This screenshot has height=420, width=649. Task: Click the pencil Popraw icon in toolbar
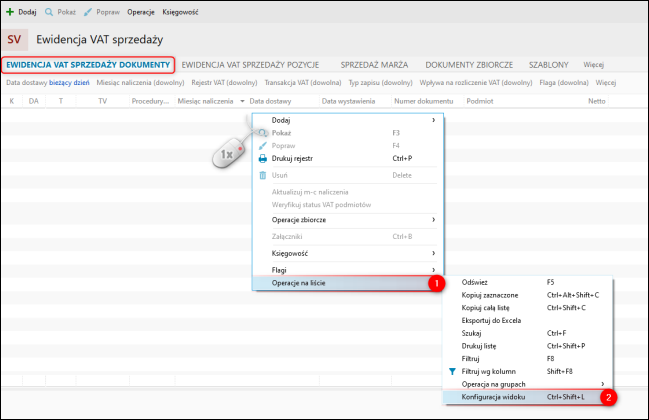tap(87, 12)
